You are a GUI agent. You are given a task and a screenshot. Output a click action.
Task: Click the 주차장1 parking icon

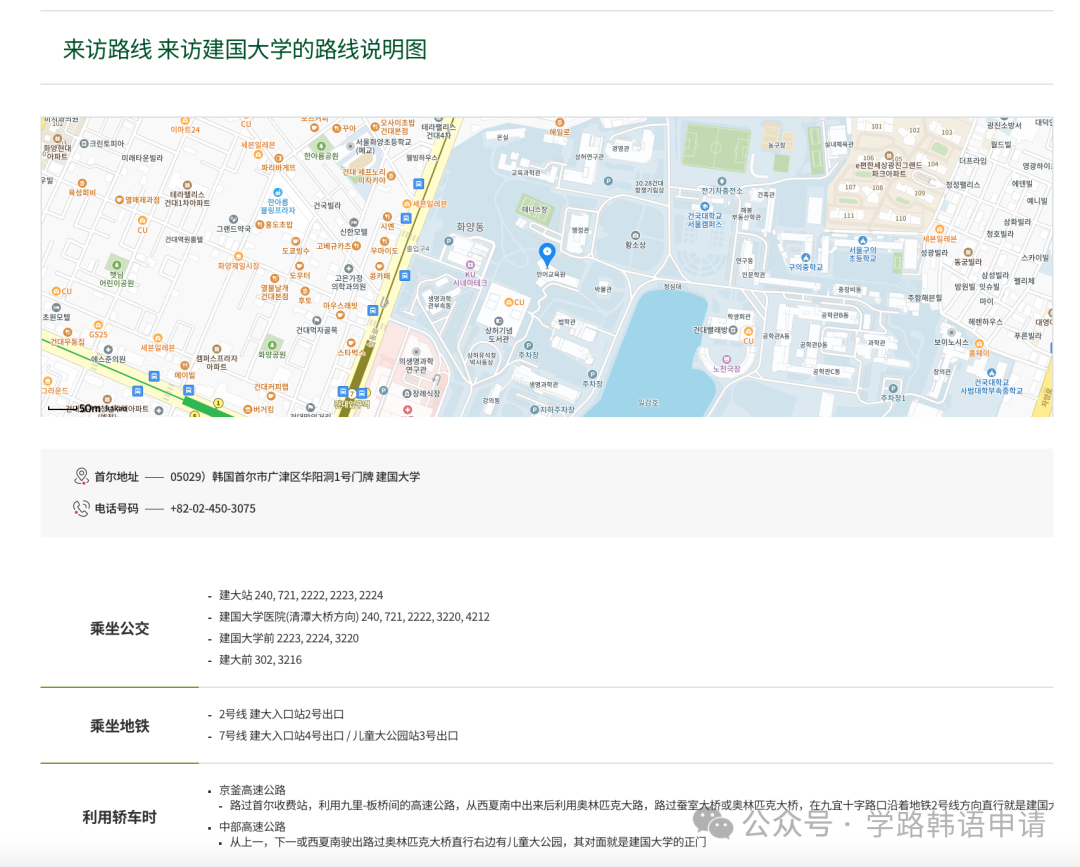pyautogui.click(x=893, y=388)
